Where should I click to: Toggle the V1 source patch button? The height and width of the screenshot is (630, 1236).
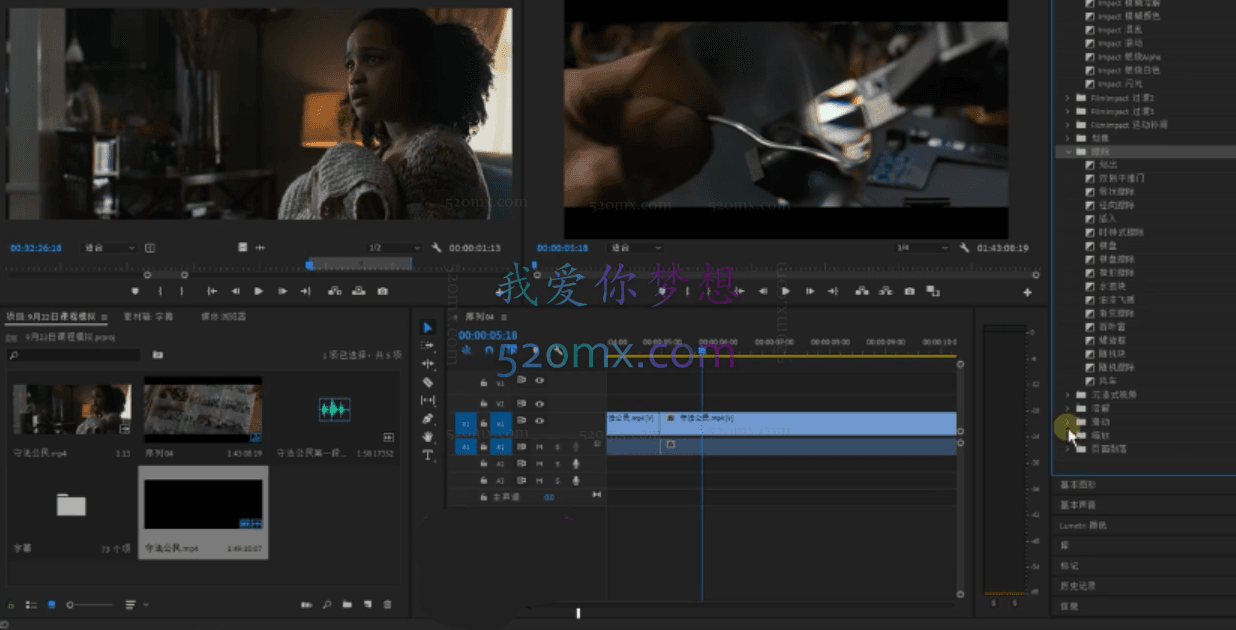point(465,423)
